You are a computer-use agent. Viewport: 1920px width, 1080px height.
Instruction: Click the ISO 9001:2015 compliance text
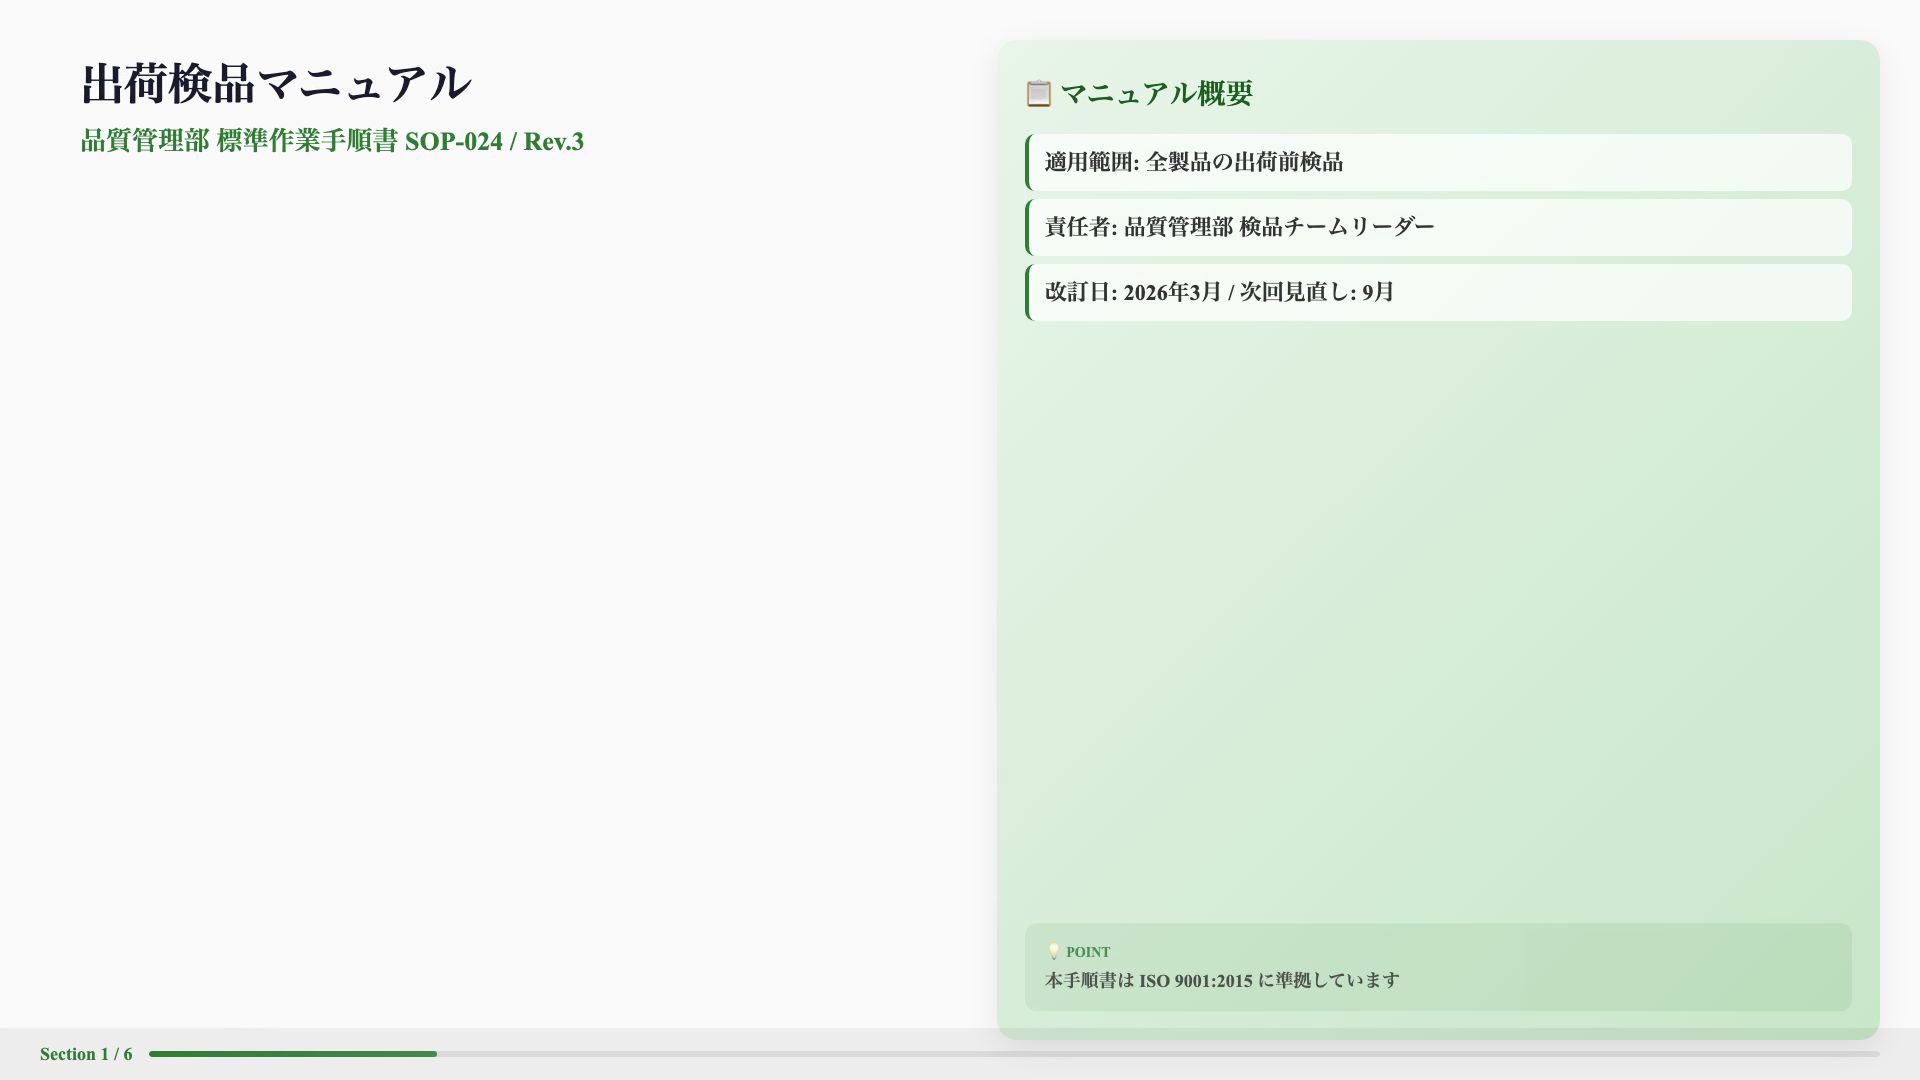(x=1221, y=981)
